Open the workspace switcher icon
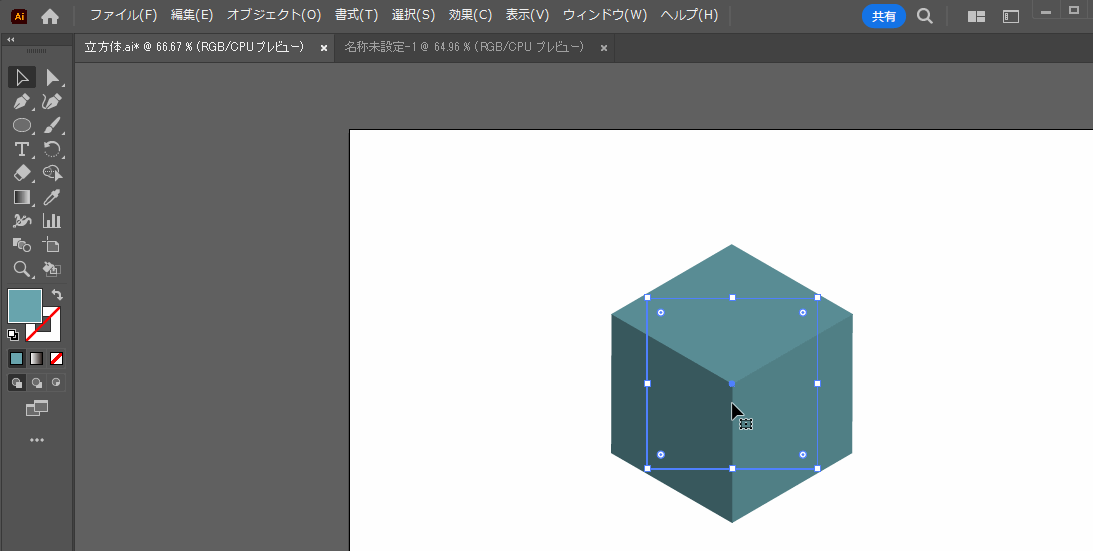 point(1011,16)
